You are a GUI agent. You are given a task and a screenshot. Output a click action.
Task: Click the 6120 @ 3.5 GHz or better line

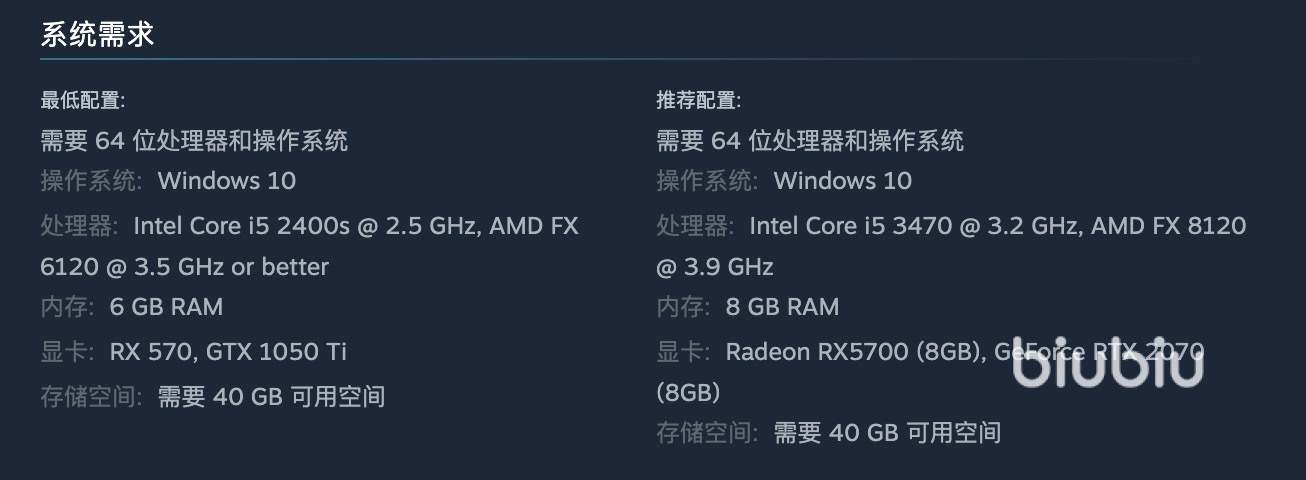click(184, 267)
